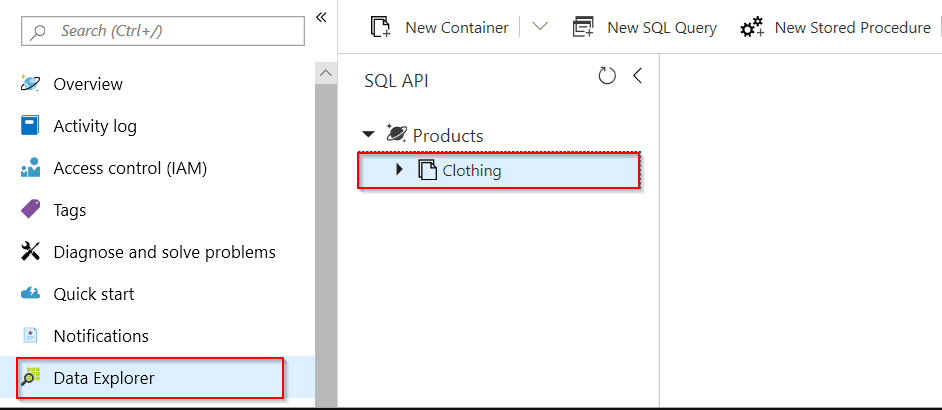Open the New Container dropdown arrow
The height and width of the screenshot is (410, 942).
click(x=540, y=27)
